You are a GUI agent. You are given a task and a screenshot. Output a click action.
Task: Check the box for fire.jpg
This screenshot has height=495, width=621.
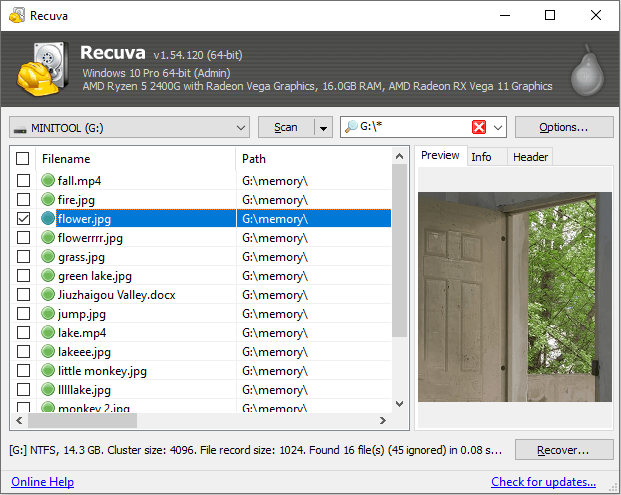(x=23, y=200)
